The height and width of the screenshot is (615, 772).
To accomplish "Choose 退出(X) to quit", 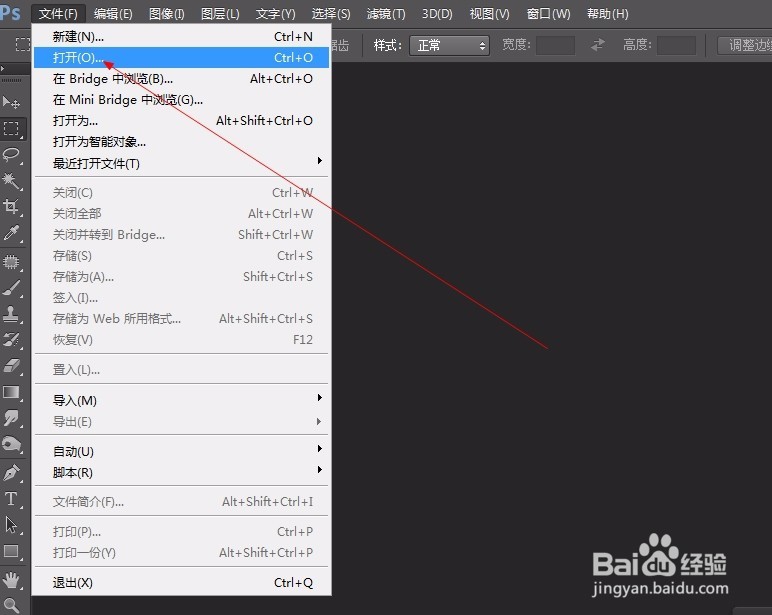I will click(x=182, y=583).
